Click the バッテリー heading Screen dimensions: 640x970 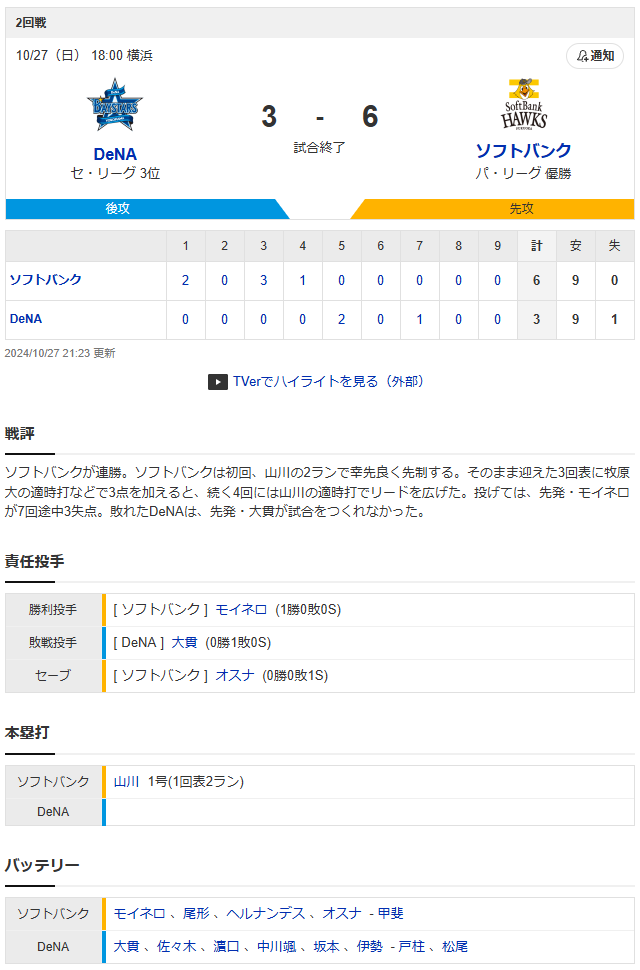[x=42, y=865]
